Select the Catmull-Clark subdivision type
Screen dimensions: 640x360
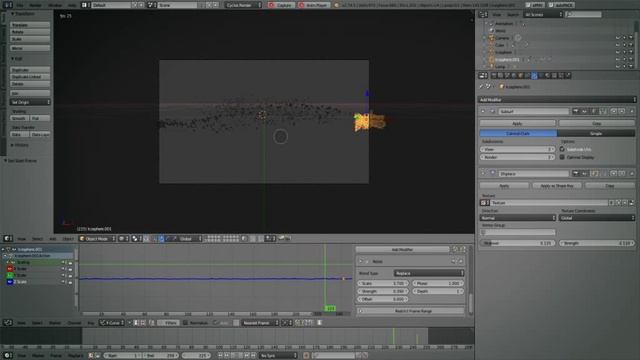click(x=518, y=133)
